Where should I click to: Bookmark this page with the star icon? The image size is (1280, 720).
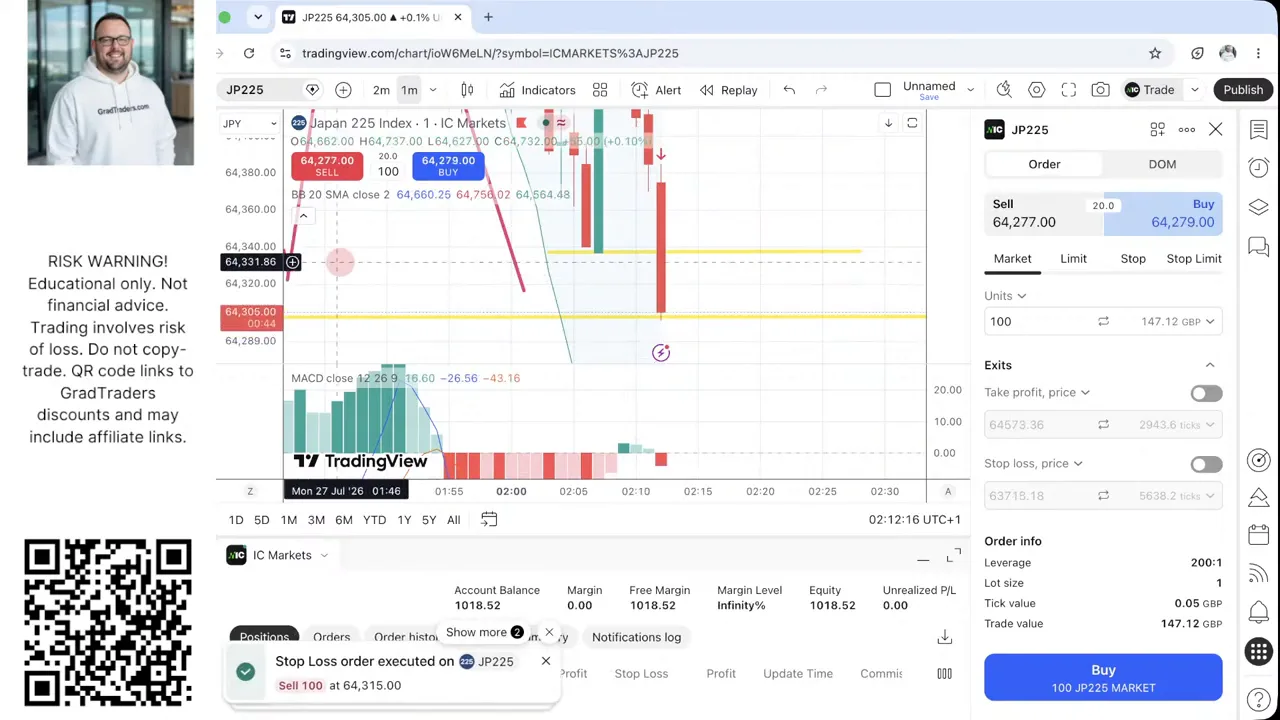[1155, 53]
